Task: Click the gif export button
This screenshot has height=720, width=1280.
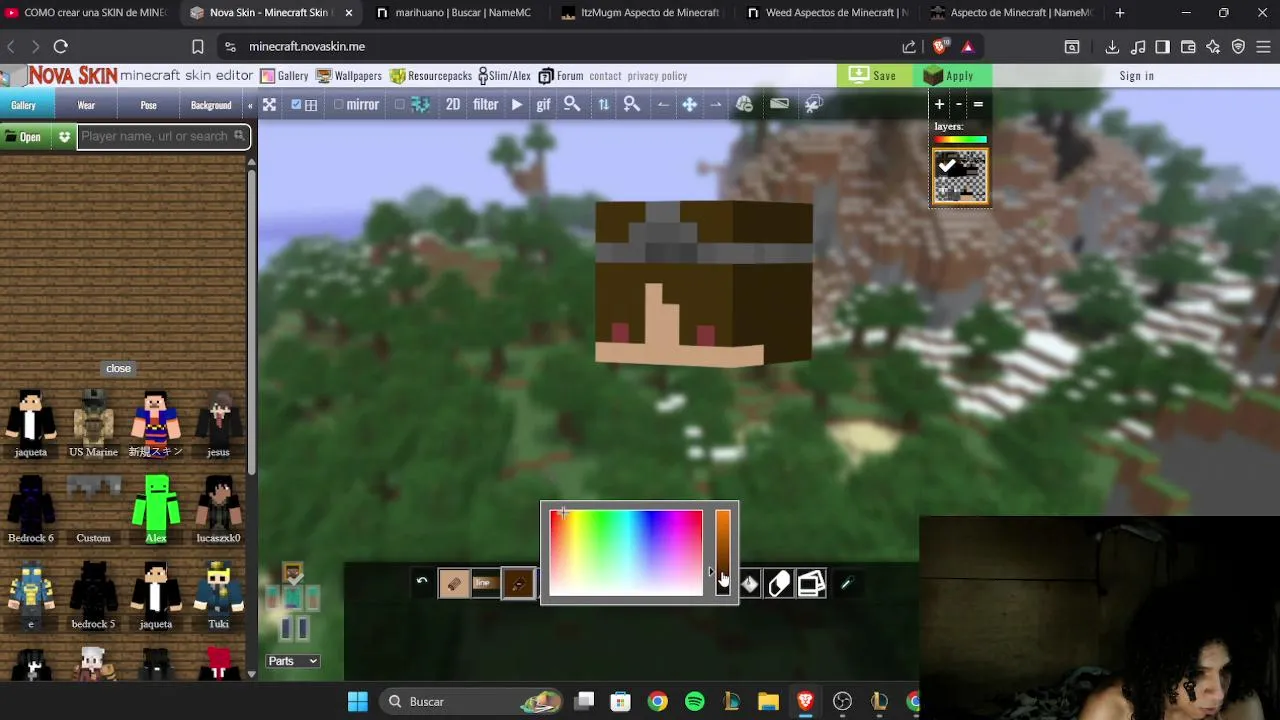Action: coord(543,104)
